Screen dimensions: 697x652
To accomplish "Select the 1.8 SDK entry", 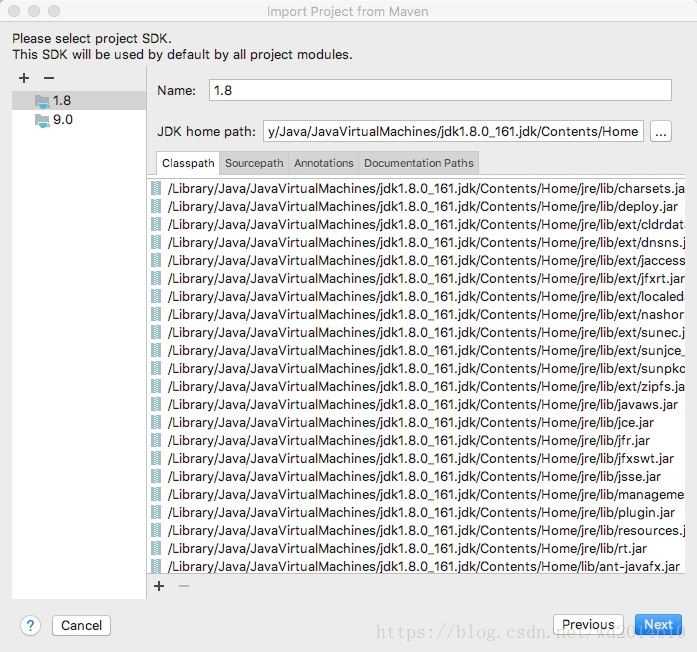I will 79,101.
